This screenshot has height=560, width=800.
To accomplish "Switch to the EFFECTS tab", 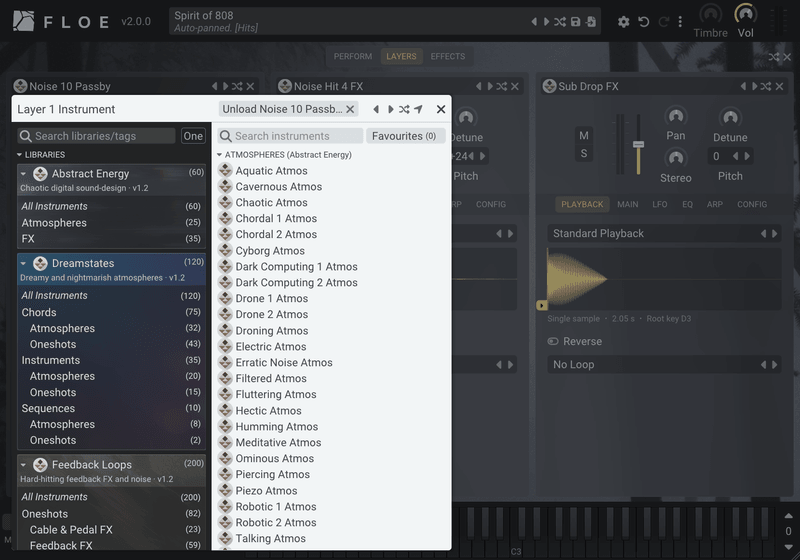I will point(447,57).
